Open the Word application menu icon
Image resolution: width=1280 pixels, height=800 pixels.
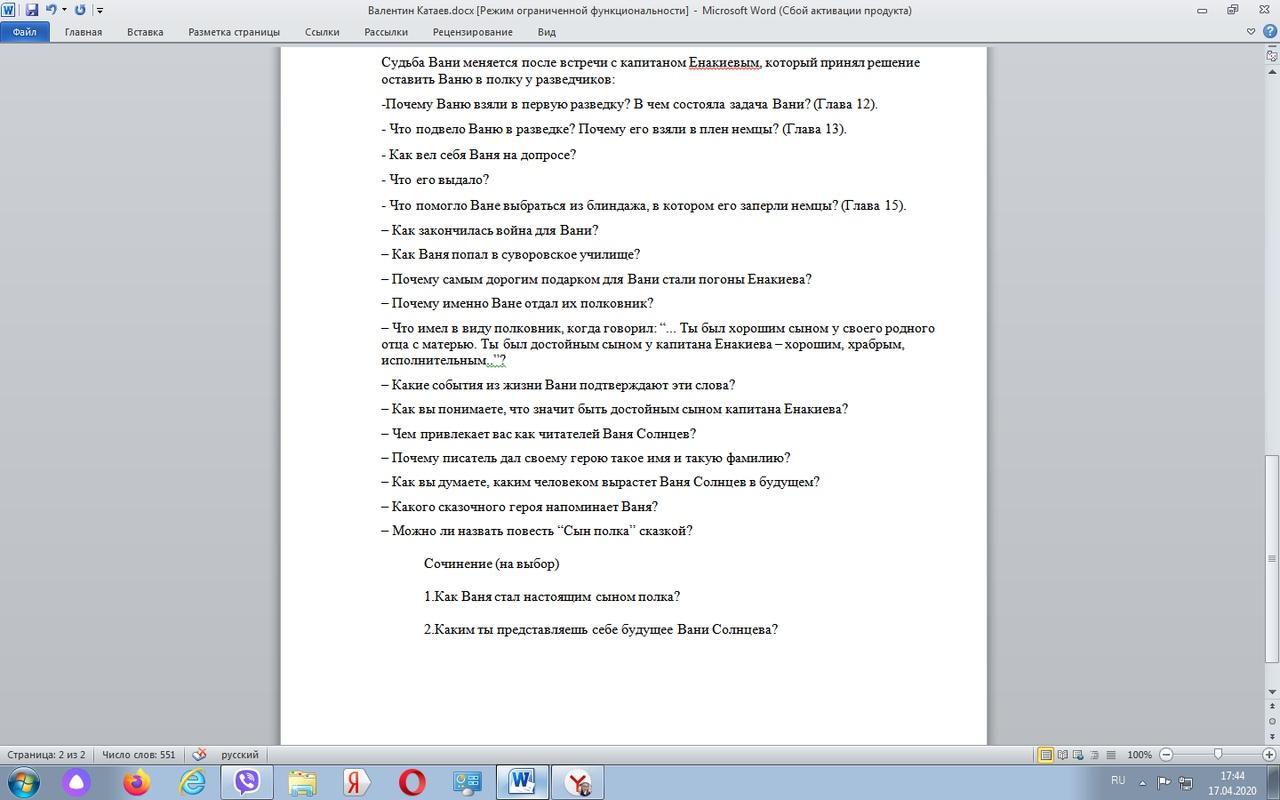pyautogui.click(x=9, y=10)
